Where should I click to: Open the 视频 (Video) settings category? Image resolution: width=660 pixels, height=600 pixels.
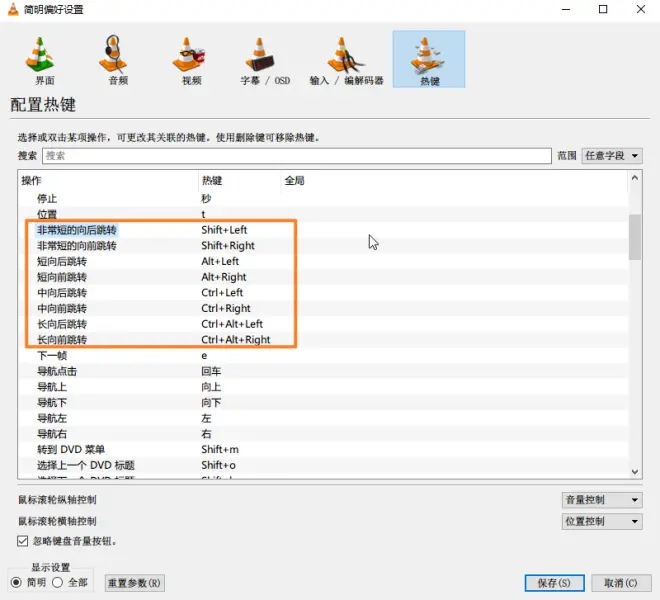[188, 59]
